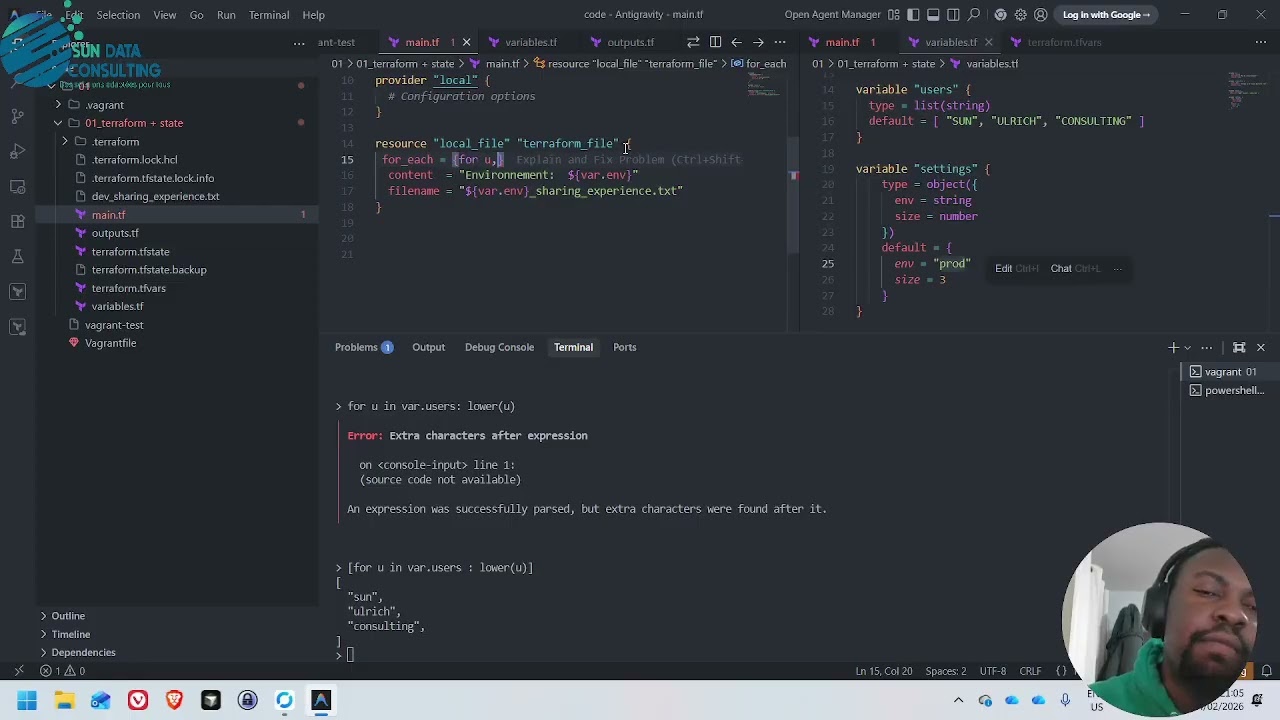Open the account profile icon
The width and height of the screenshot is (1280, 720).
click(x=1041, y=15)
